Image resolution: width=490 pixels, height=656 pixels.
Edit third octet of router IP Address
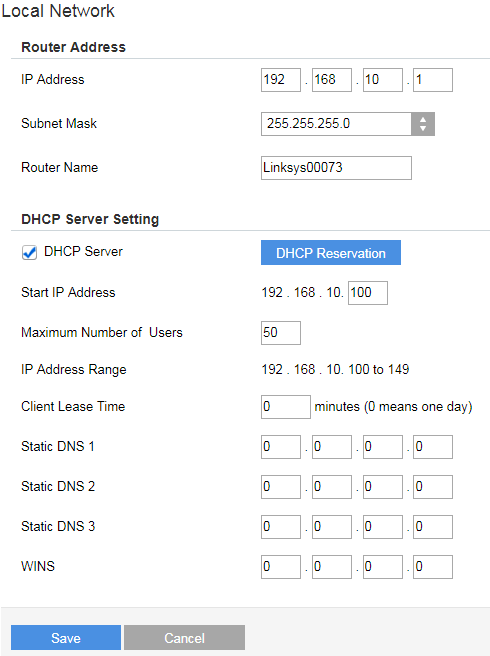382,80
